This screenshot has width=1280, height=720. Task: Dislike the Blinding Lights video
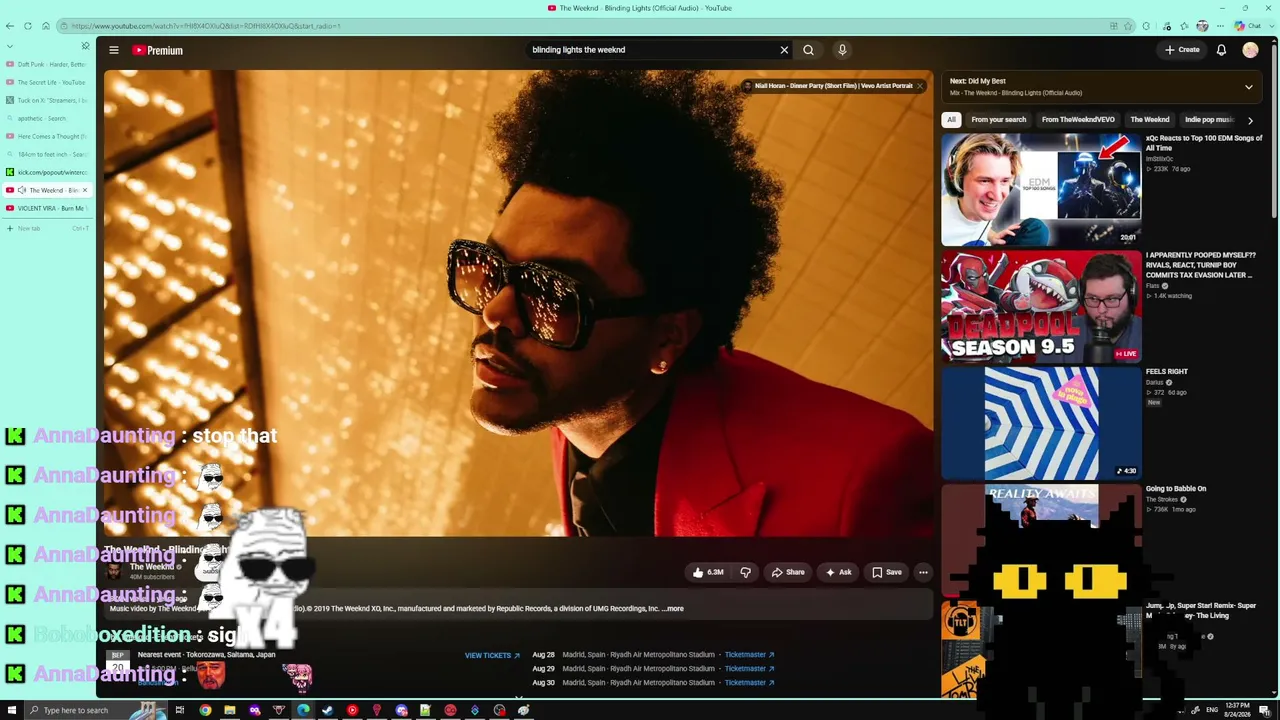(745, 572)
